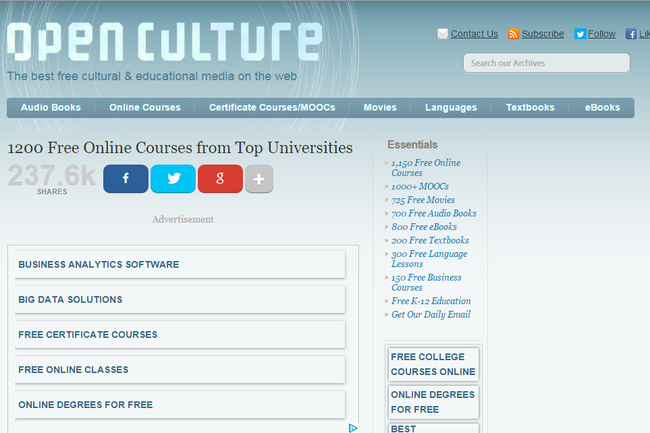Click the AdChoices icon below the ad list
Image resolution: width=650 pixels, height=433 pixels.
(x=353, y=428)
